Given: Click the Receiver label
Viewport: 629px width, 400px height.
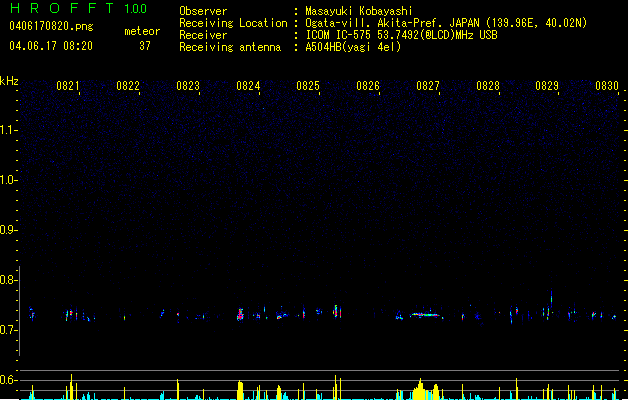Looking at the screenshot, I should (203, 35).
